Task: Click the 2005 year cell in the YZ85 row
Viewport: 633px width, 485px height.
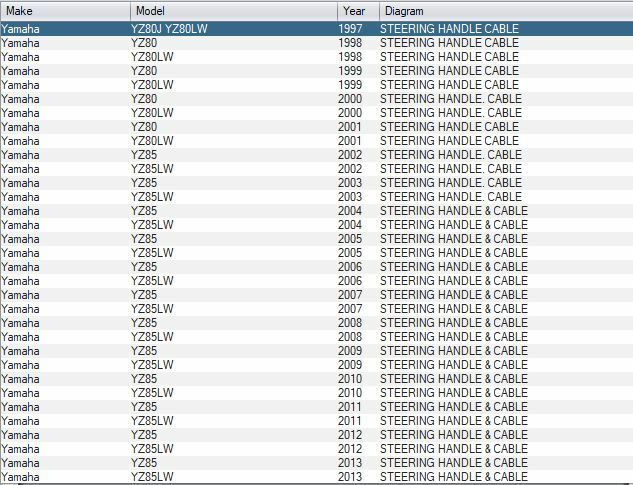Action: pyautogui.click(x=350, y=239)
